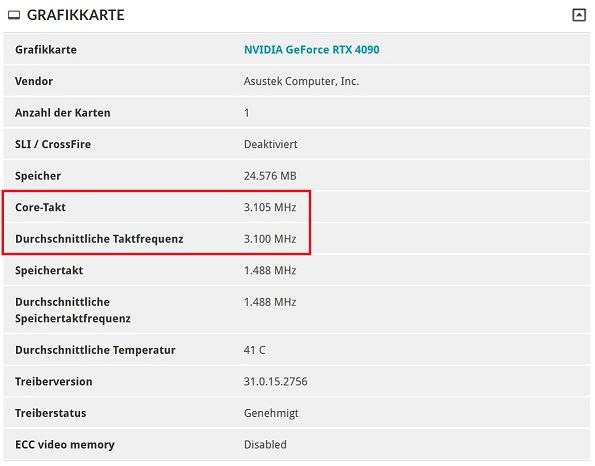Select the Anzahl der Karten label
595x466 pixels.
(x=63, y=113)
